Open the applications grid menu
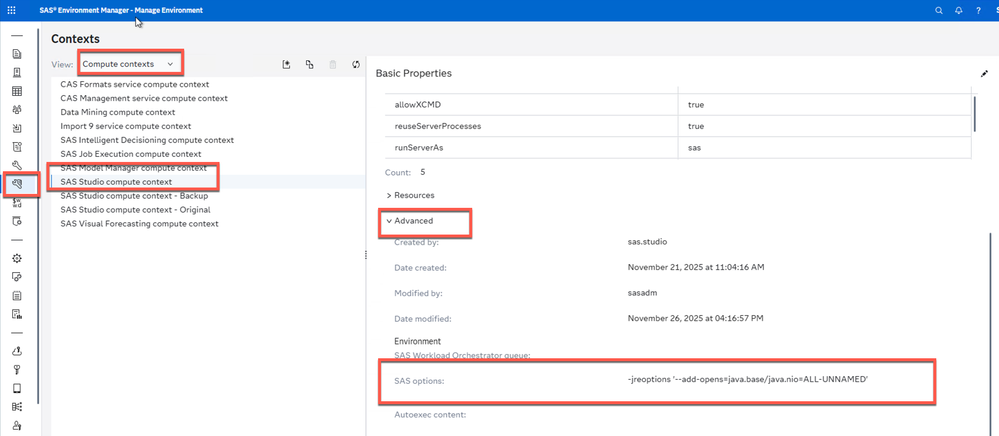Image resolution: width=999 pixels, height=436 pixels. pos(11,10)
